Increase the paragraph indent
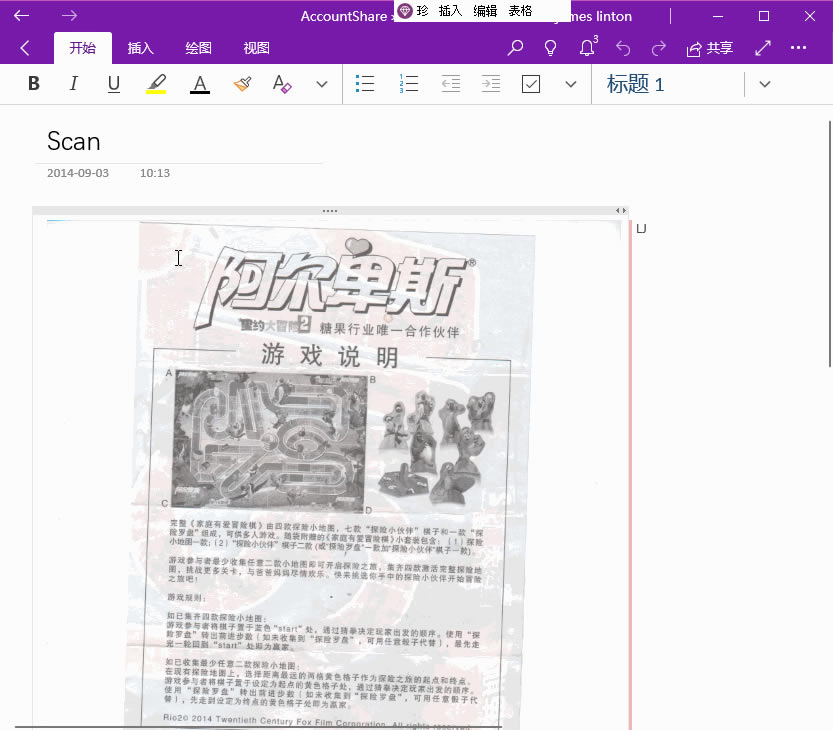Screen dimensions: 833x730 (490, 84)
